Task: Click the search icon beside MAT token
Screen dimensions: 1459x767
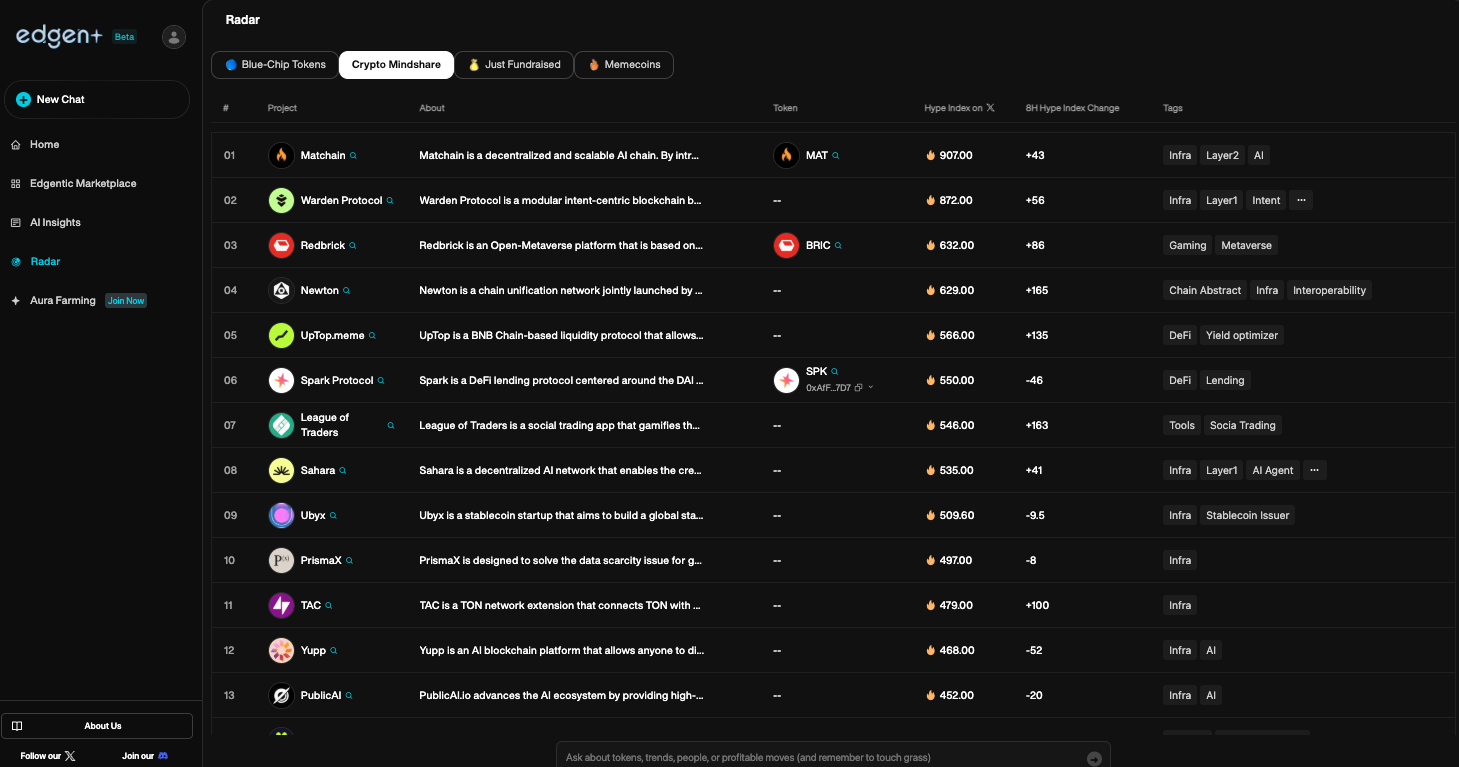Action: click(836, 156)
